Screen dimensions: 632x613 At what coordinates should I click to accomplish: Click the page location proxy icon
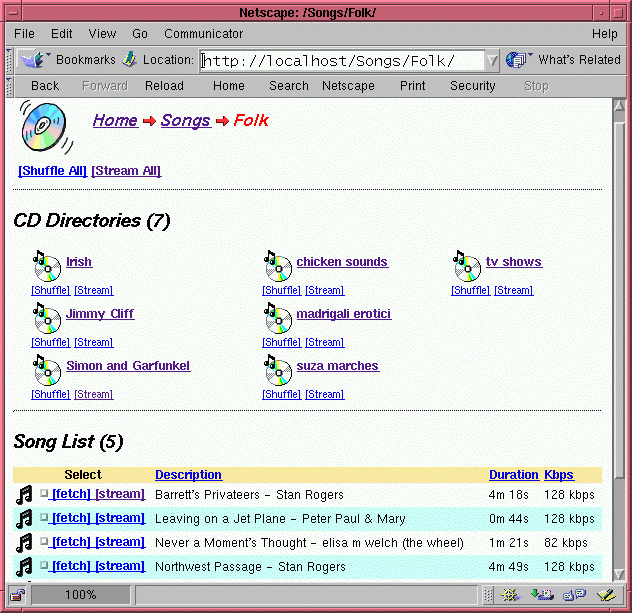[130, 59]
